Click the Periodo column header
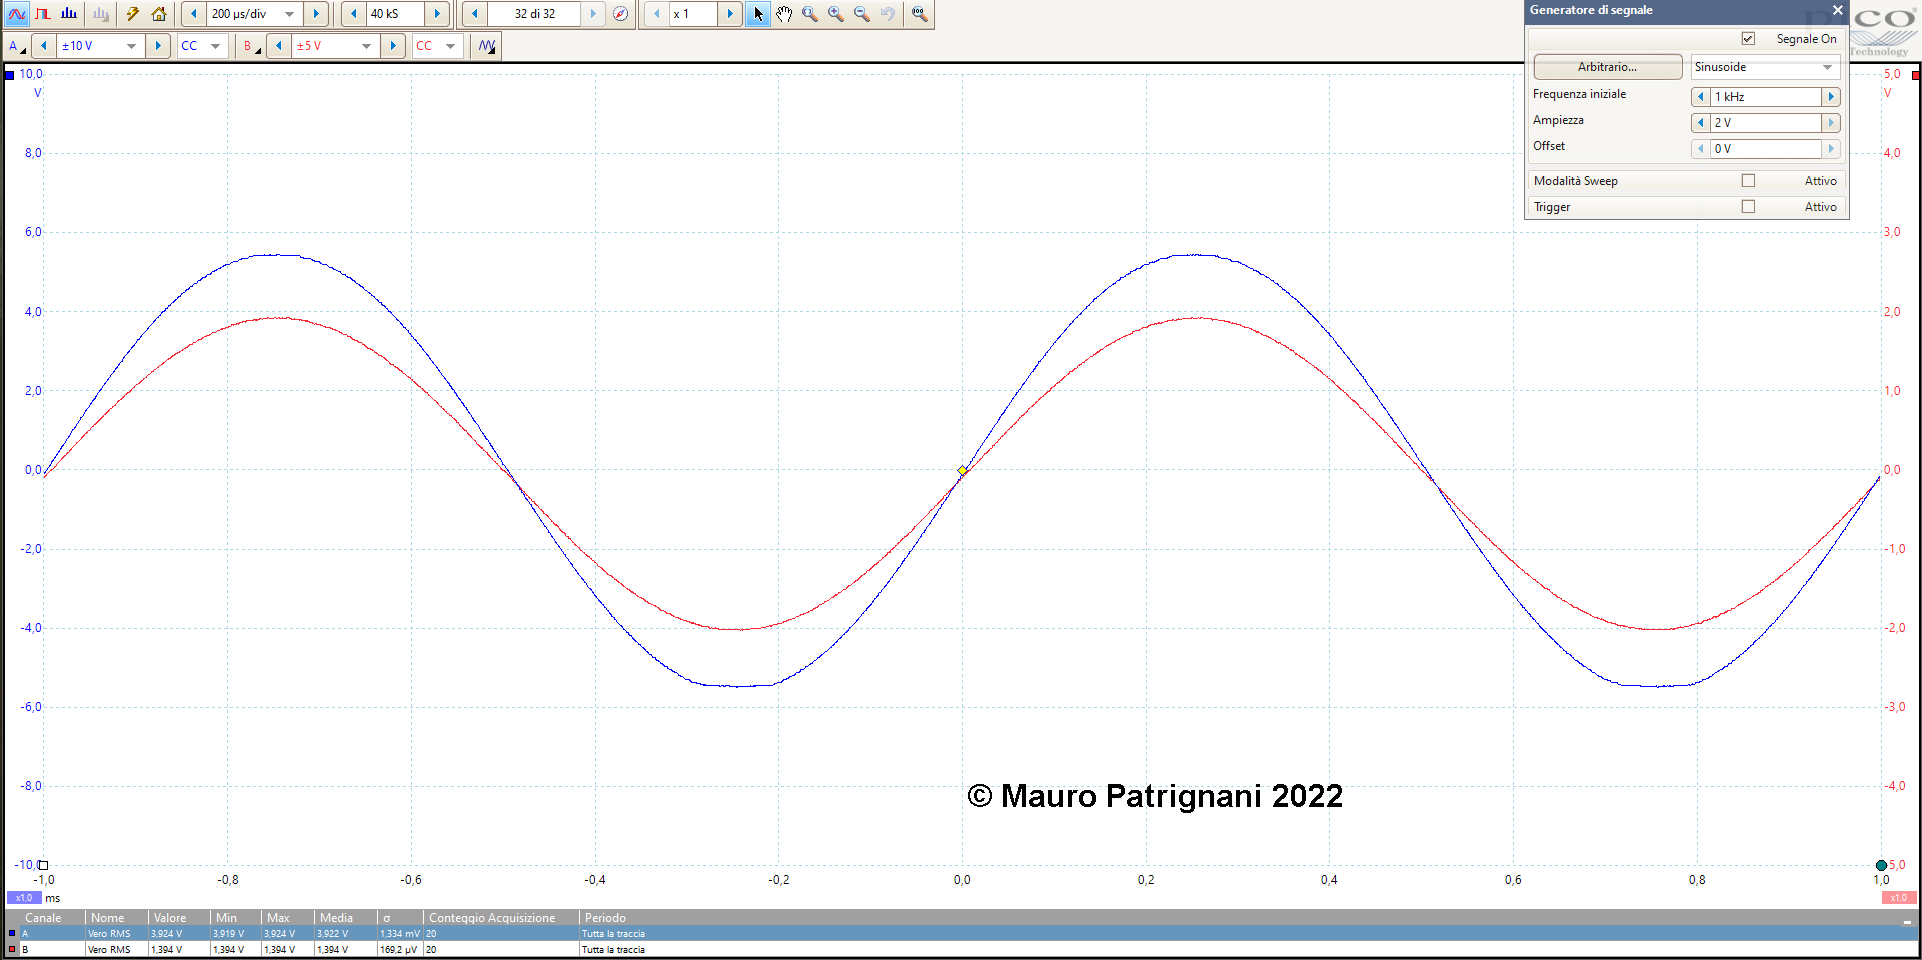 [x=605, y=918]
